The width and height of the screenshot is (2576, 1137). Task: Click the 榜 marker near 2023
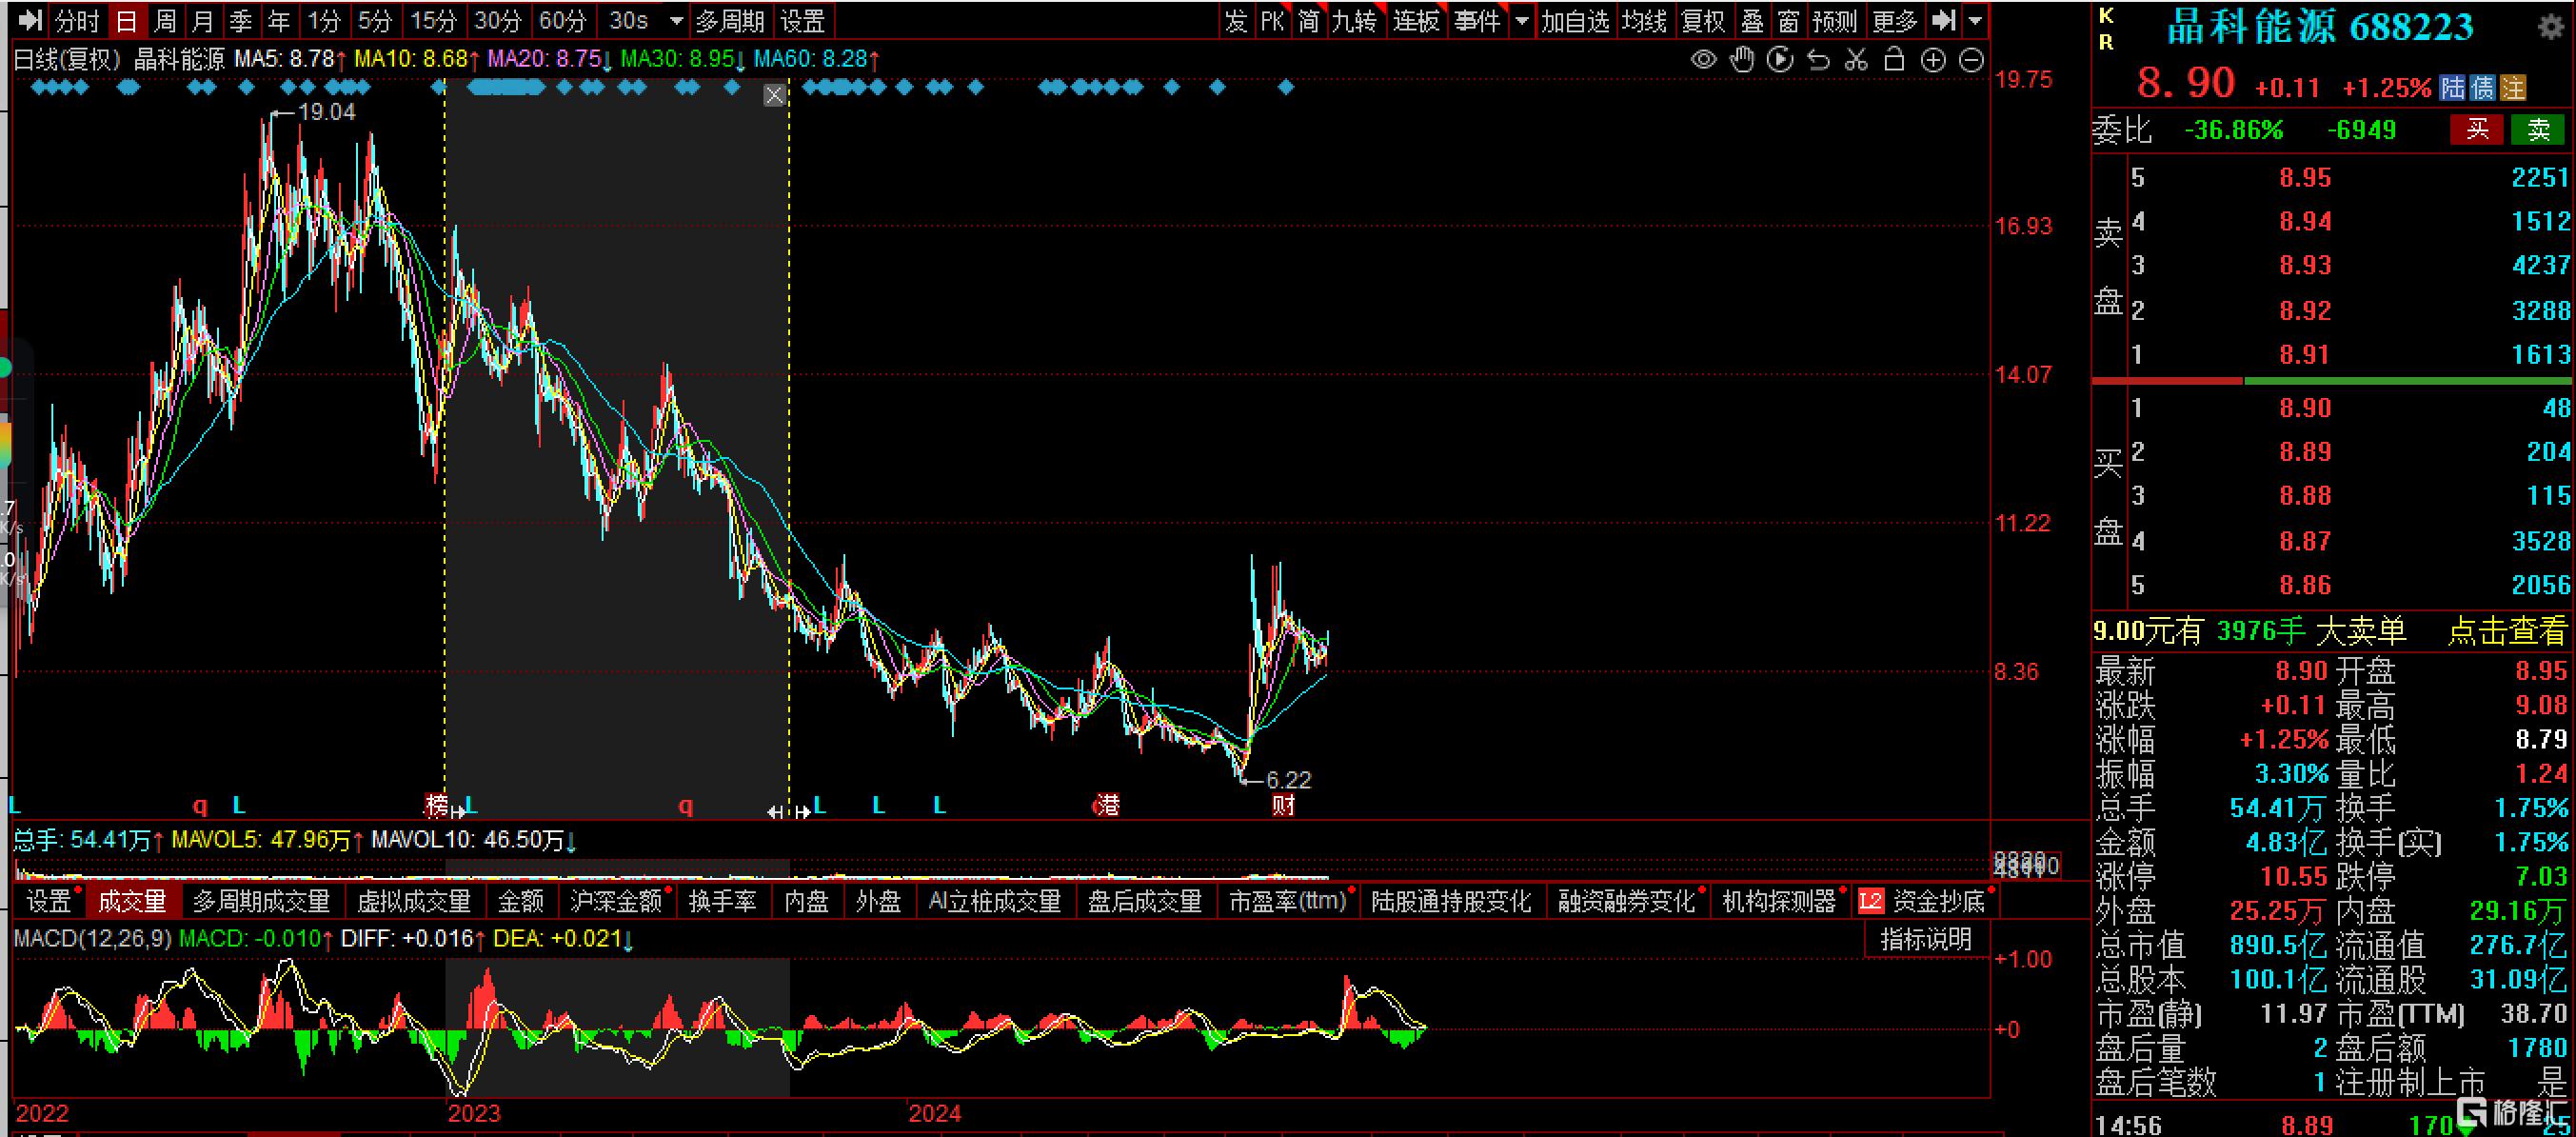click(x=436, y=805)
